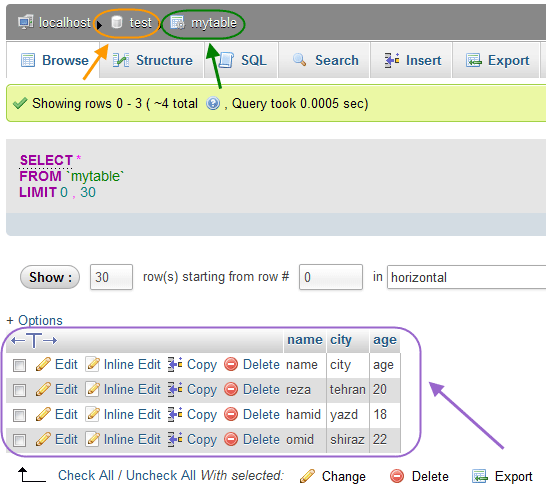Click the red Delete icon below table
This screenshot has width=546, height=491.
click(397, 476)
